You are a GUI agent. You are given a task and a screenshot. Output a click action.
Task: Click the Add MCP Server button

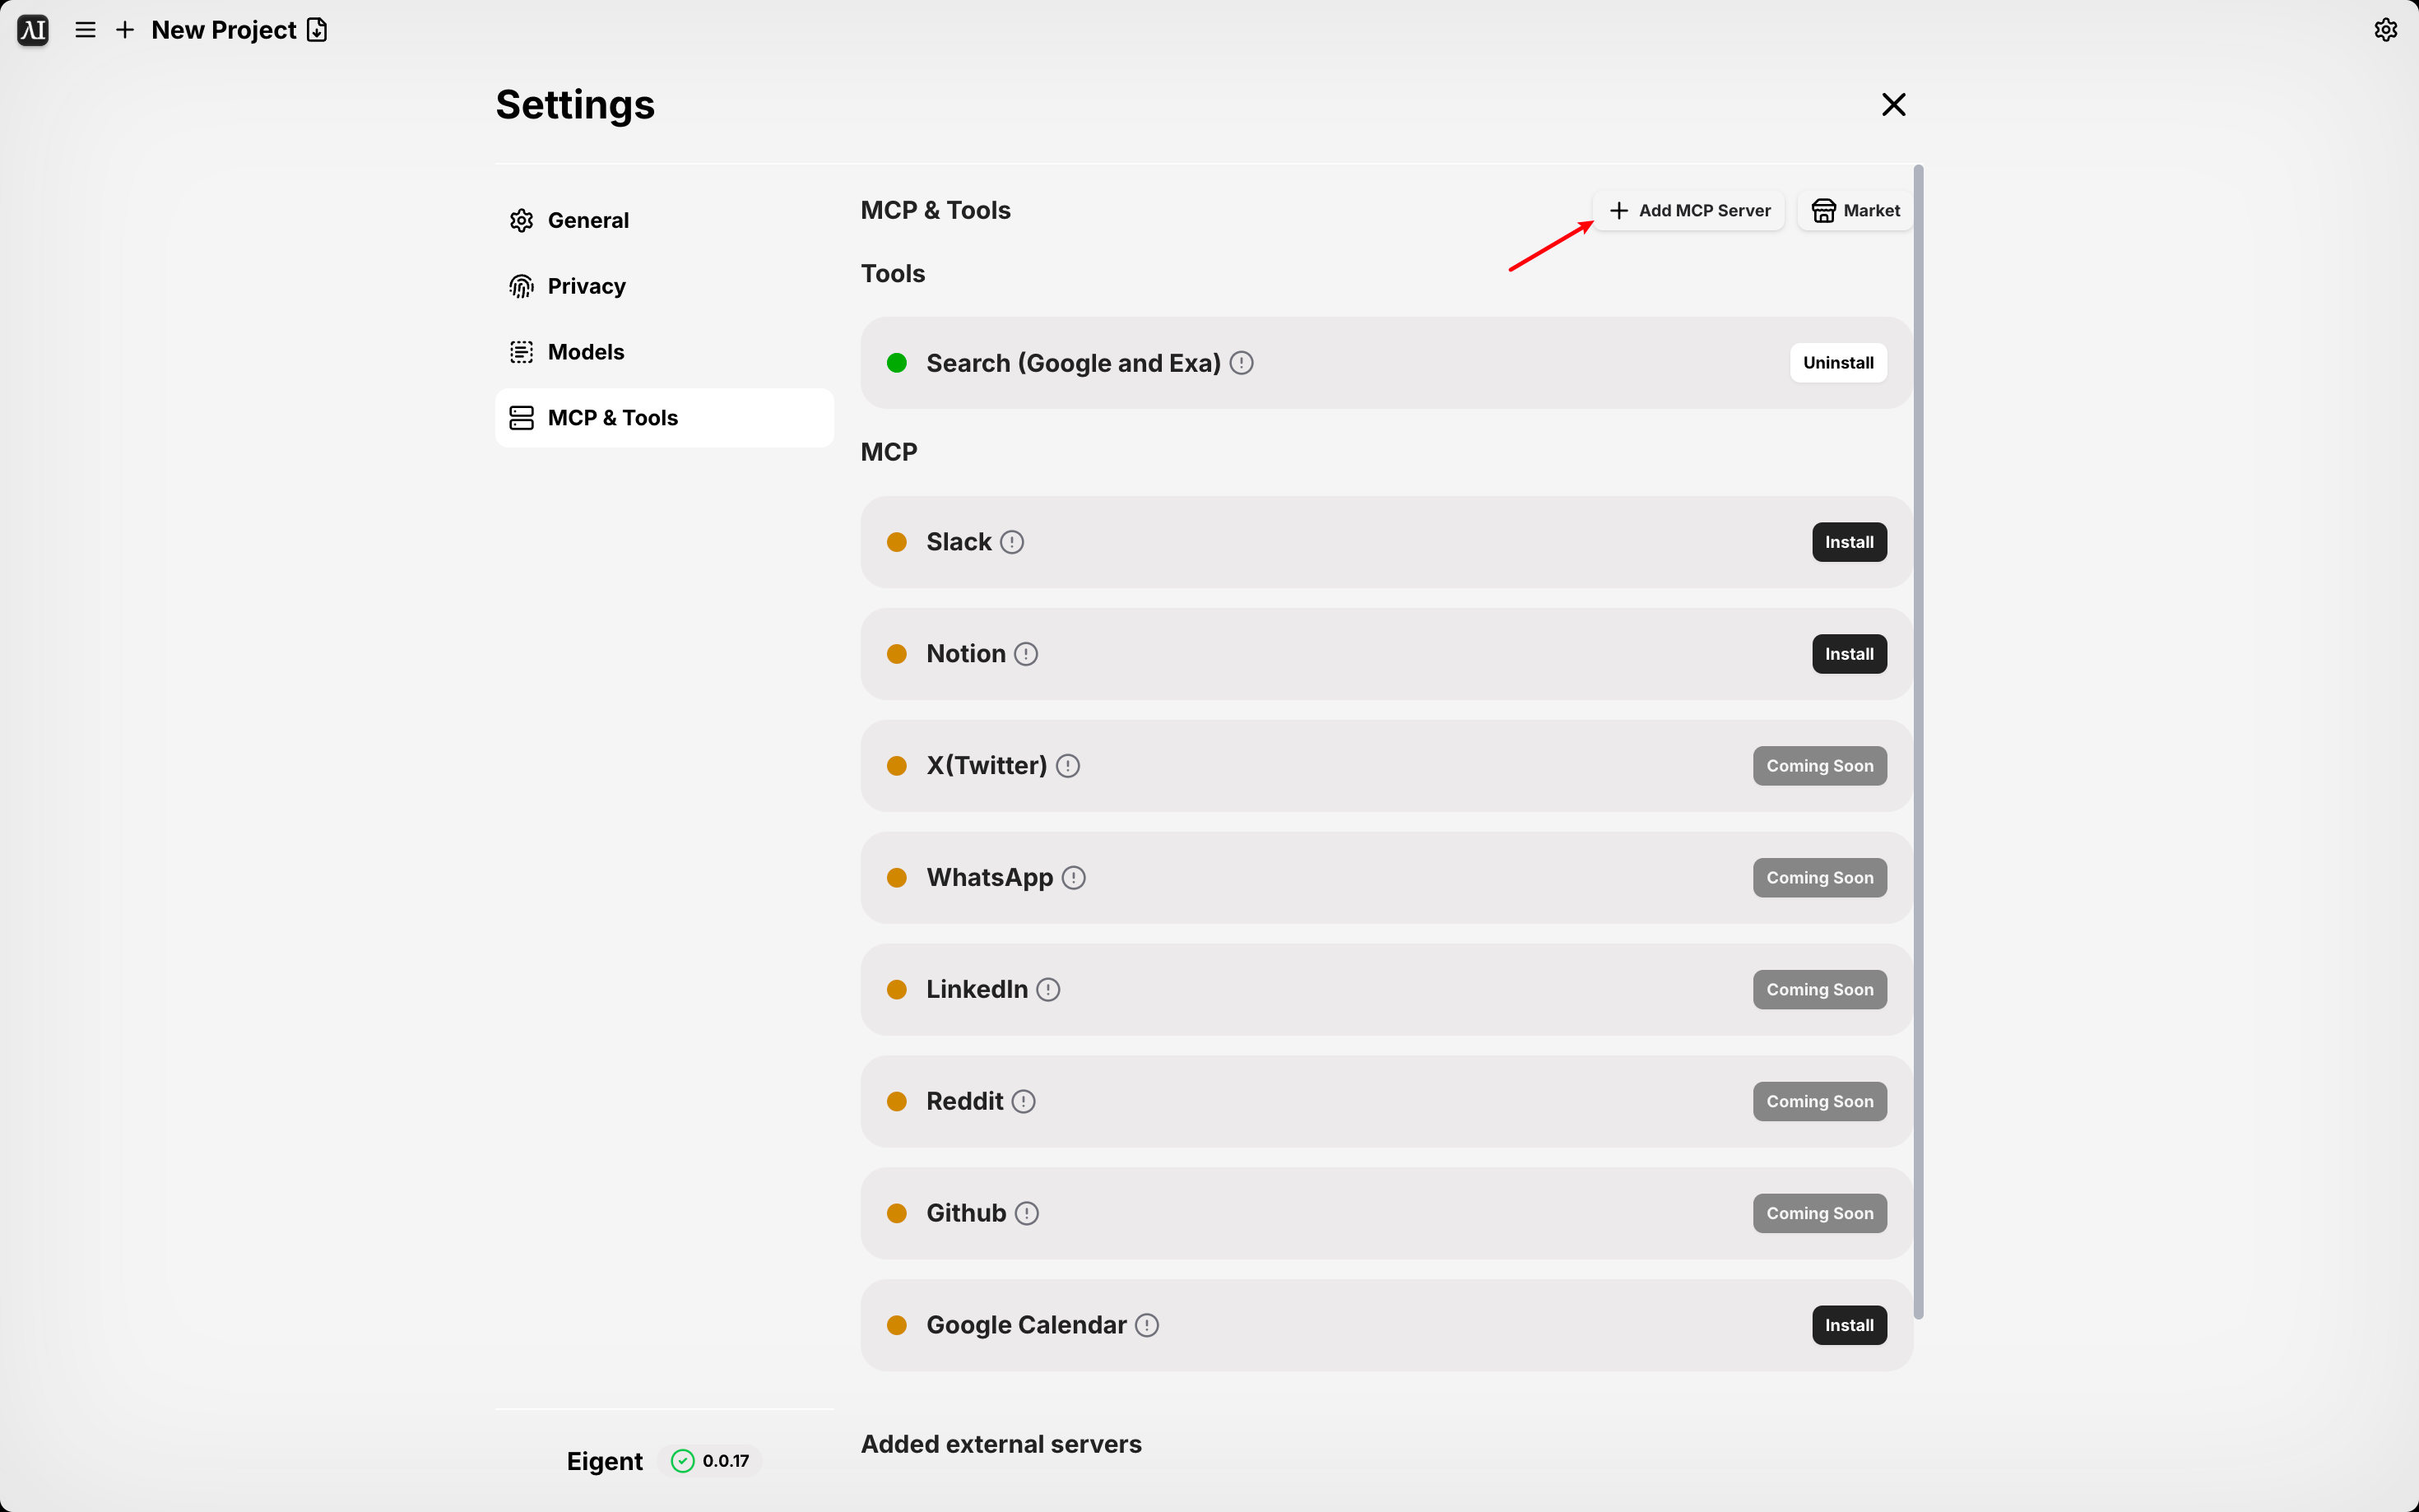[1689, 210]
